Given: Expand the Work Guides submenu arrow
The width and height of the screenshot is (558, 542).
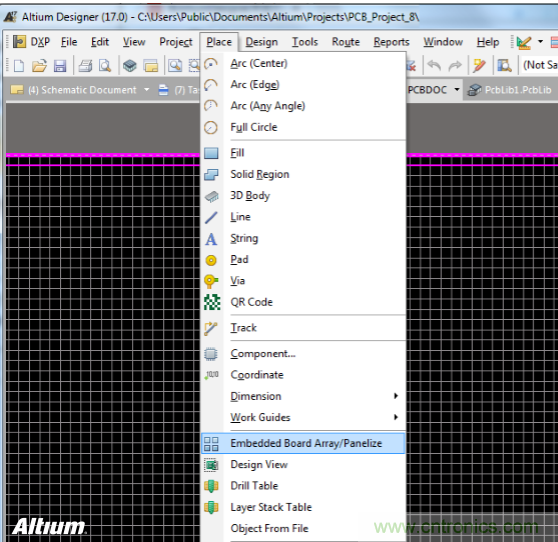Looking at the screenshot, I should coord(396,417).
